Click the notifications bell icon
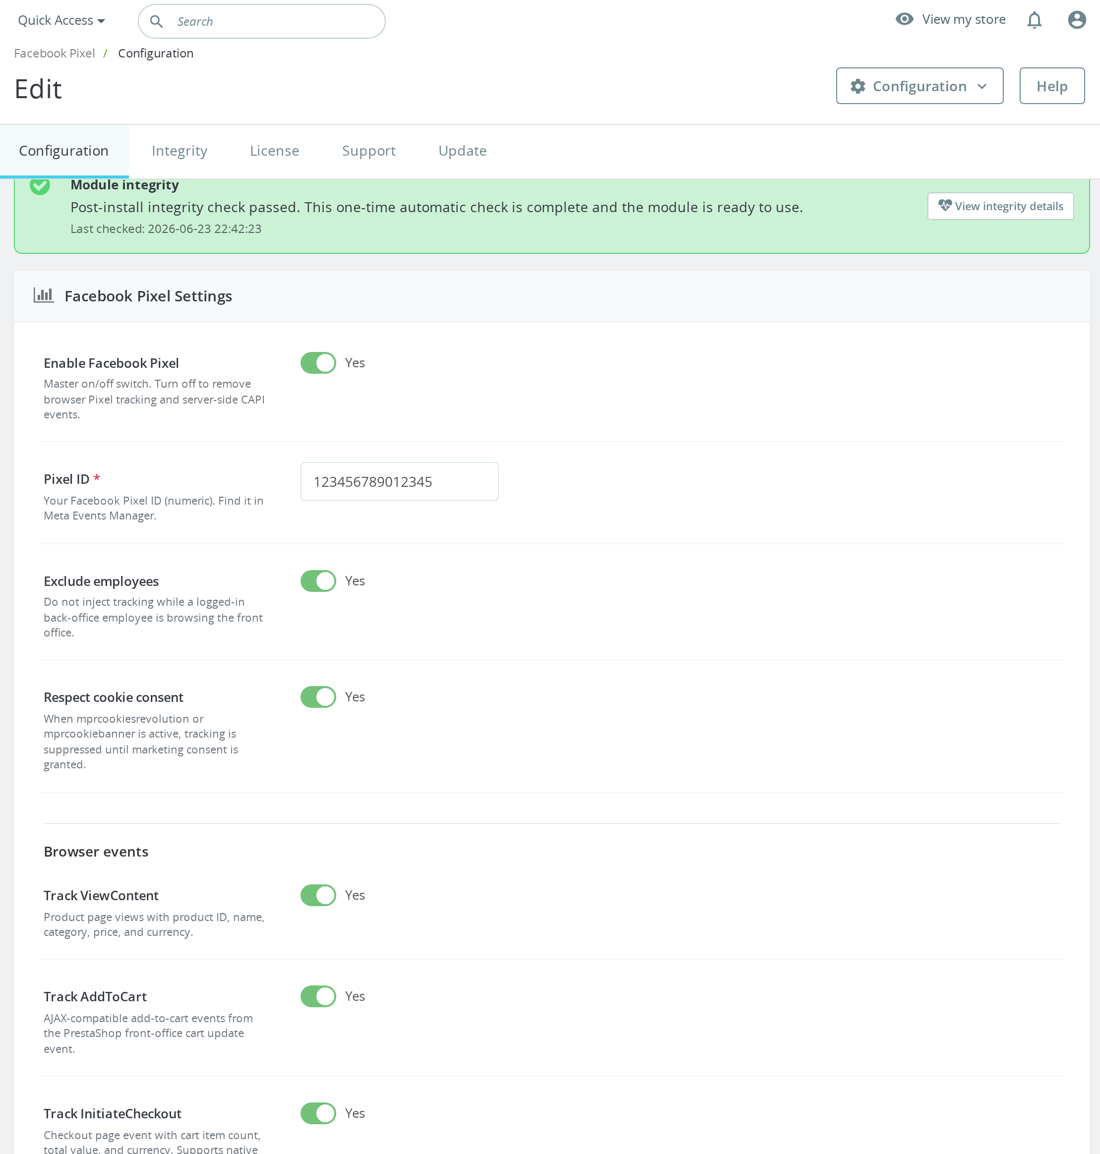 pos(1034,20)
